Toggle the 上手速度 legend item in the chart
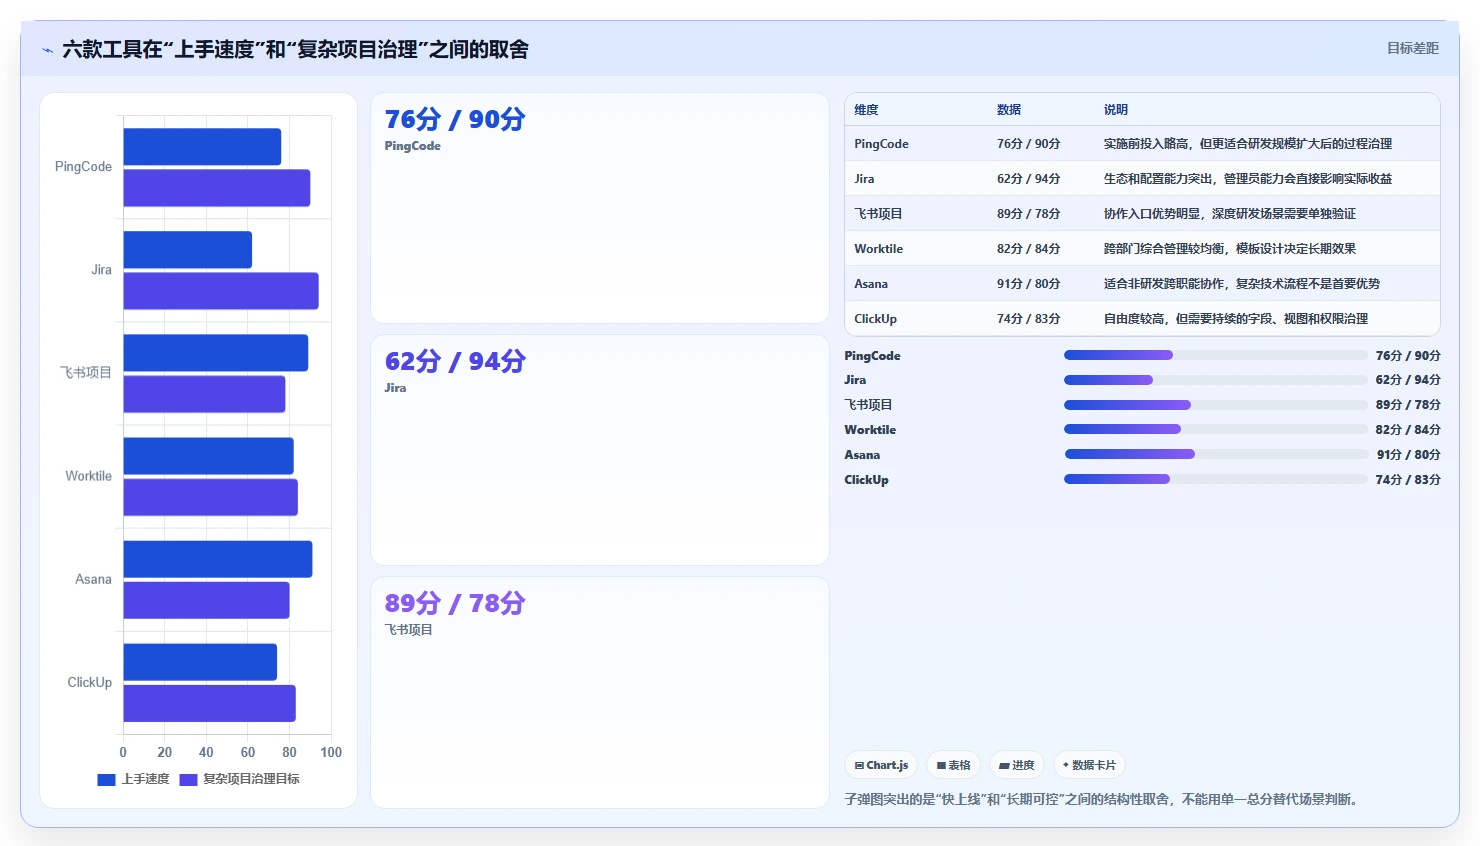 pos(133,779)
